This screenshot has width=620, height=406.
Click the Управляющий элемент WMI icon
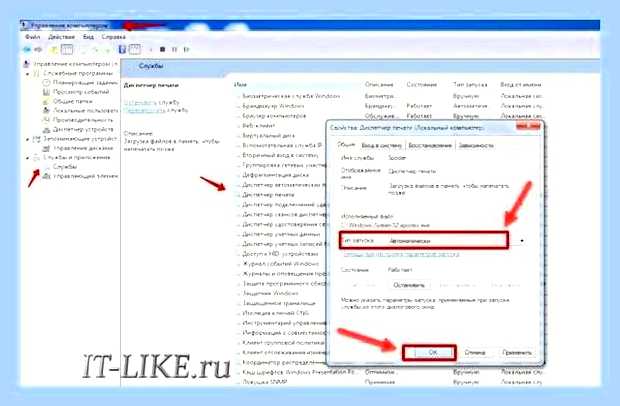pos(46,176)
